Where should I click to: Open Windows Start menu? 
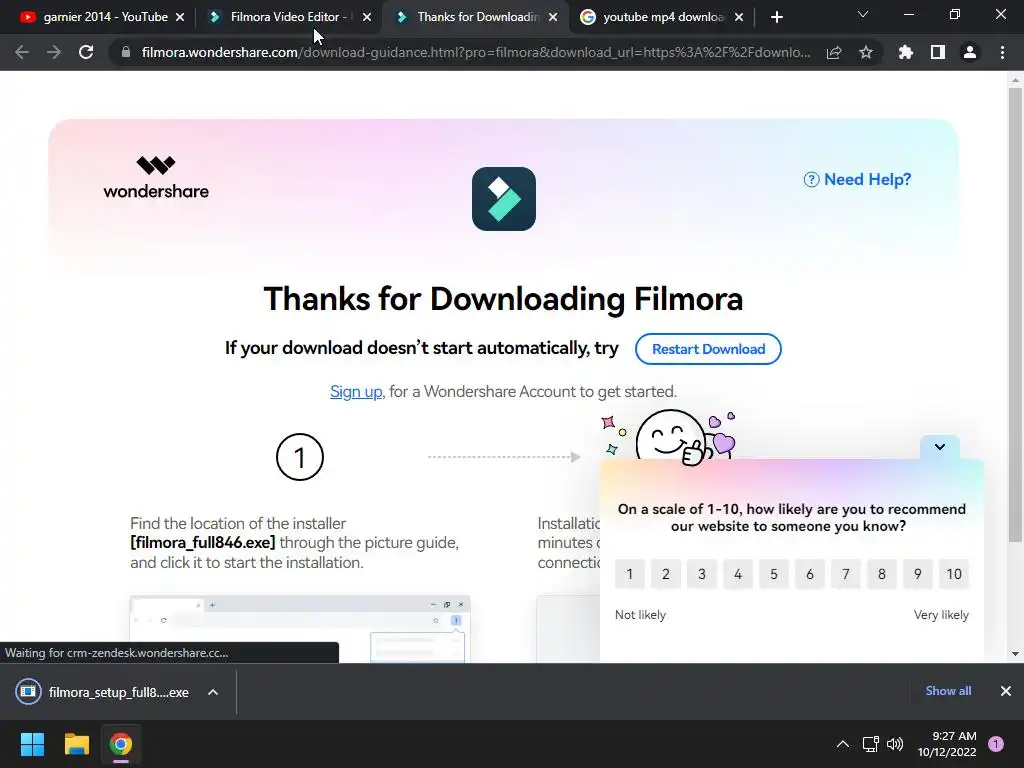coord(32,744)
